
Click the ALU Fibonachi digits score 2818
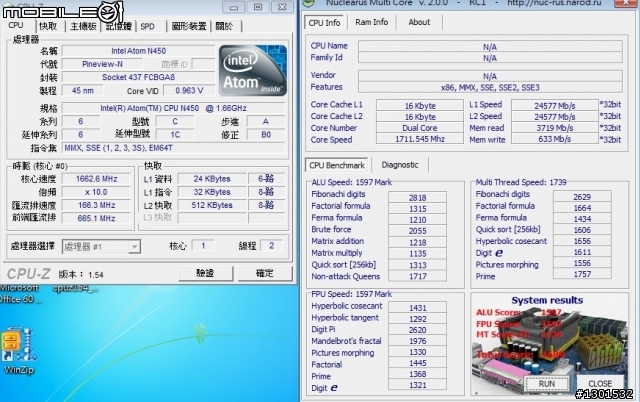tap(418, 198)
